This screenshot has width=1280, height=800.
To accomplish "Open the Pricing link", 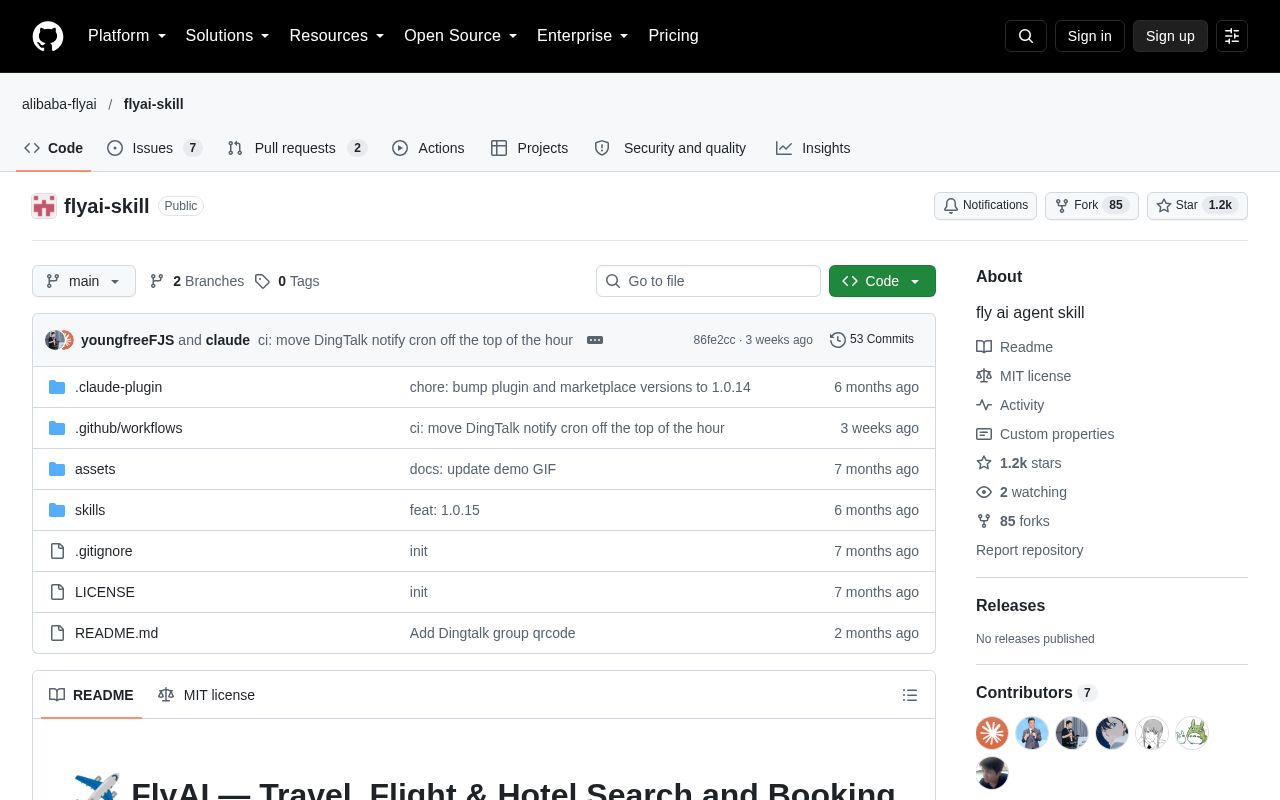I will point(673,36).
